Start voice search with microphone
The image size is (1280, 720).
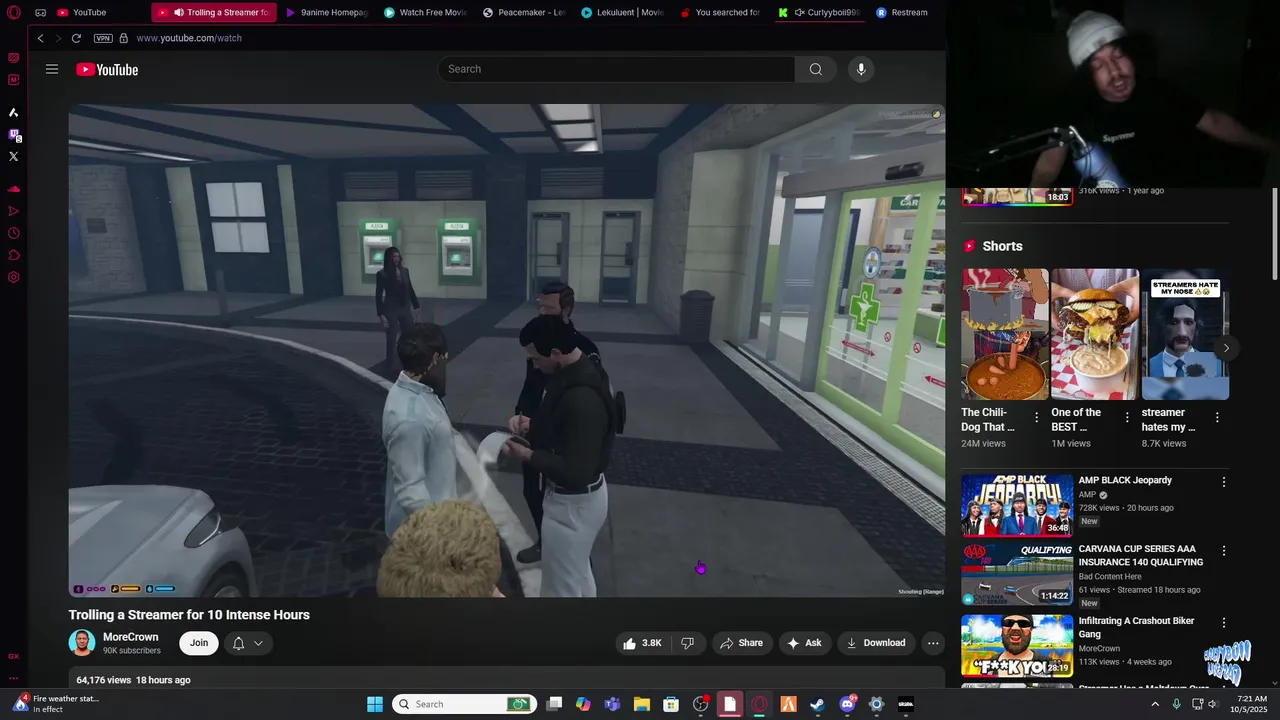[x=861, y=69]
